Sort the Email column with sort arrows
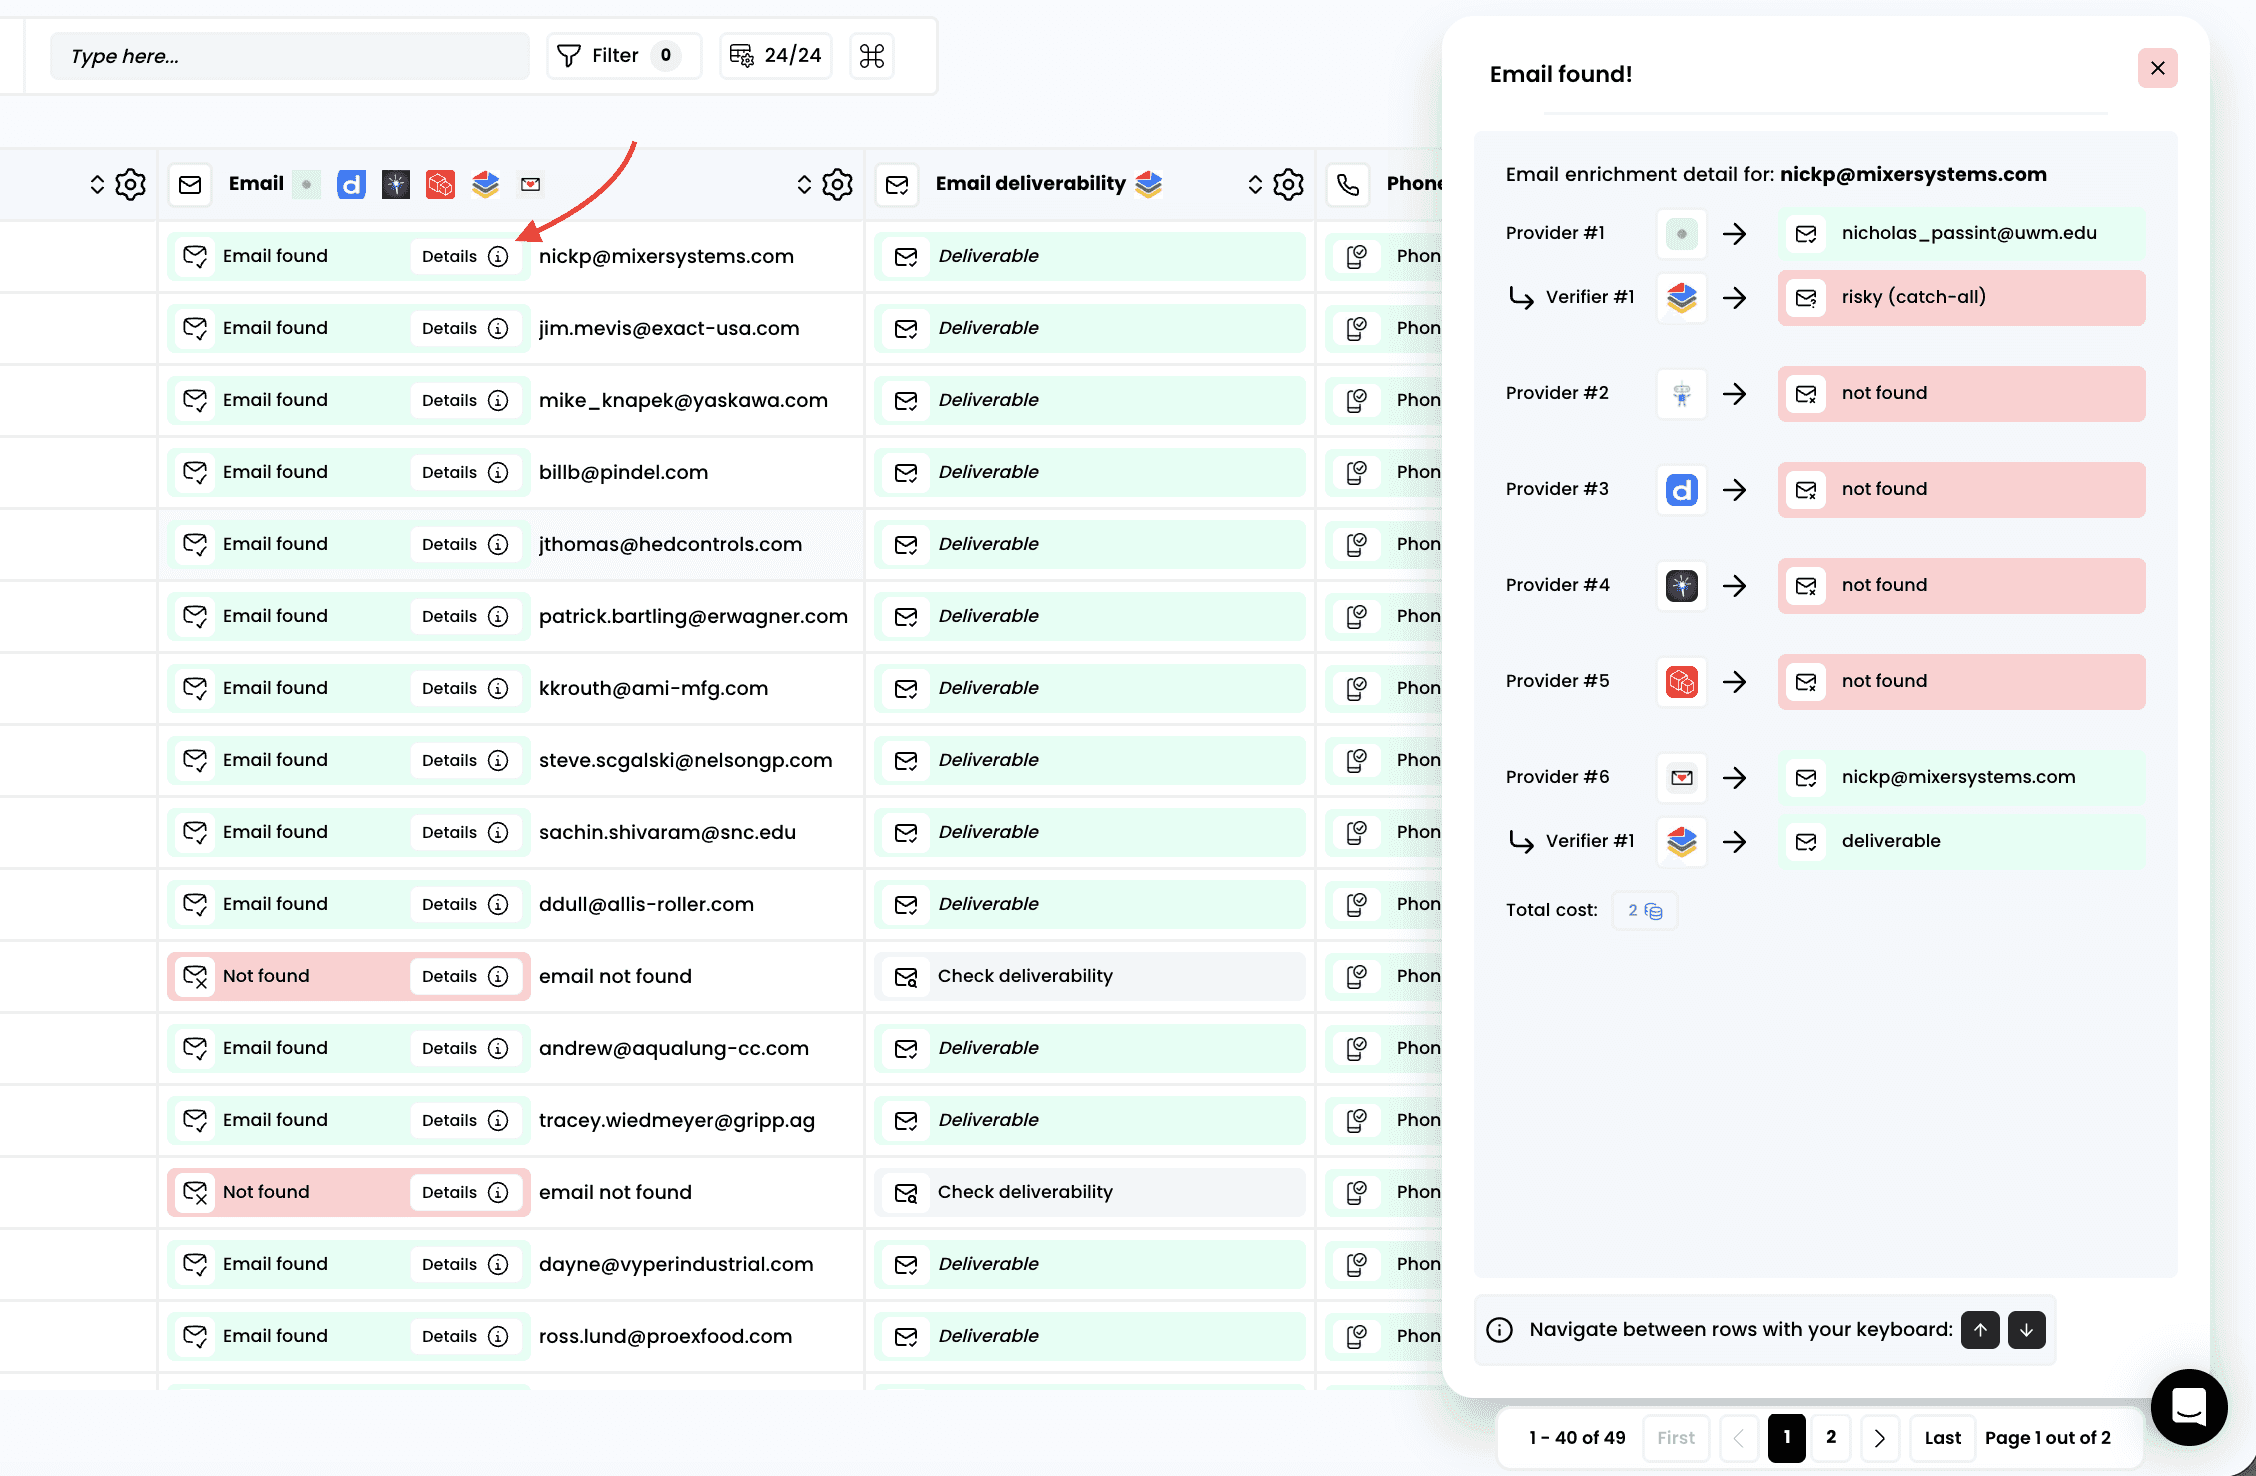This screenshot has height=1476, width=2256. point(803,184)
